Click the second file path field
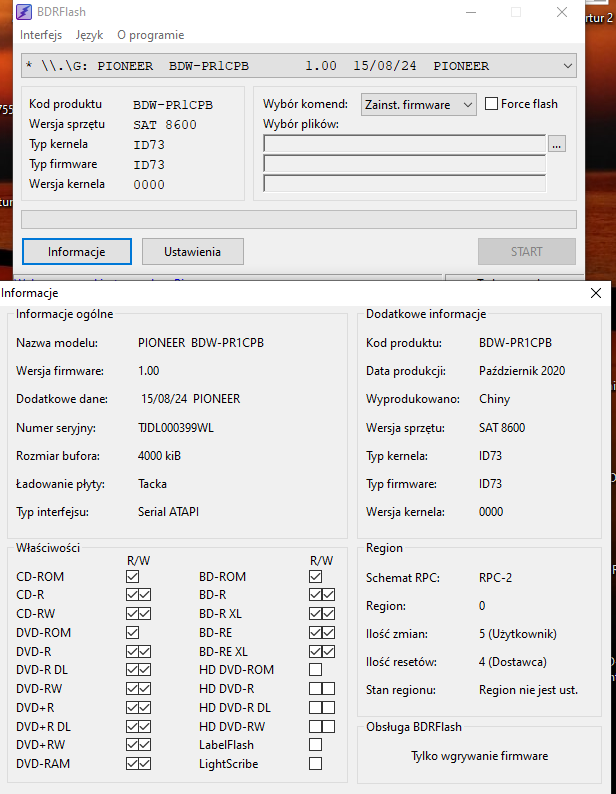 (404, 164)
